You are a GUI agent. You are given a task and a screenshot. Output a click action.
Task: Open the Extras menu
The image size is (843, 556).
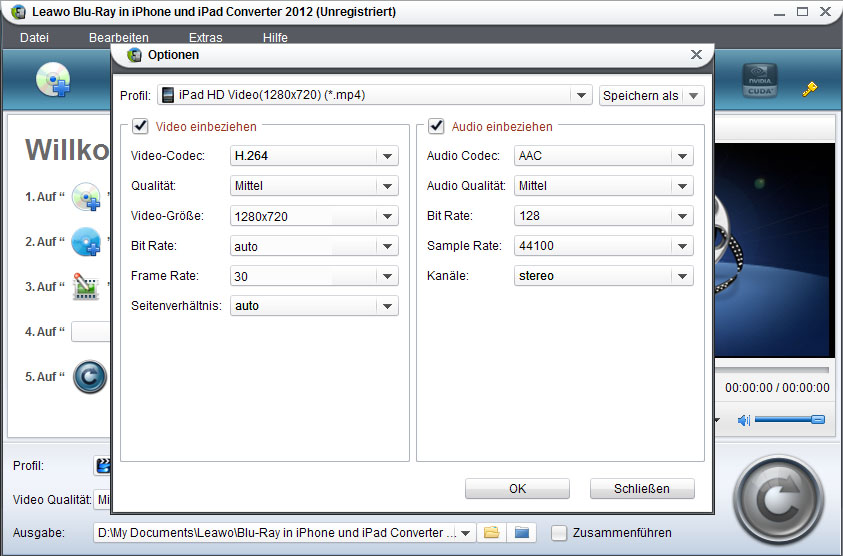click(205, 38)
